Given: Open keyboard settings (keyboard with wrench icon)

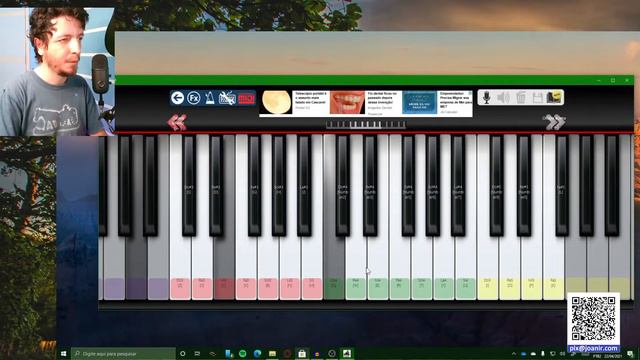Looking at the screenshot, I should [x=227, y=98].
